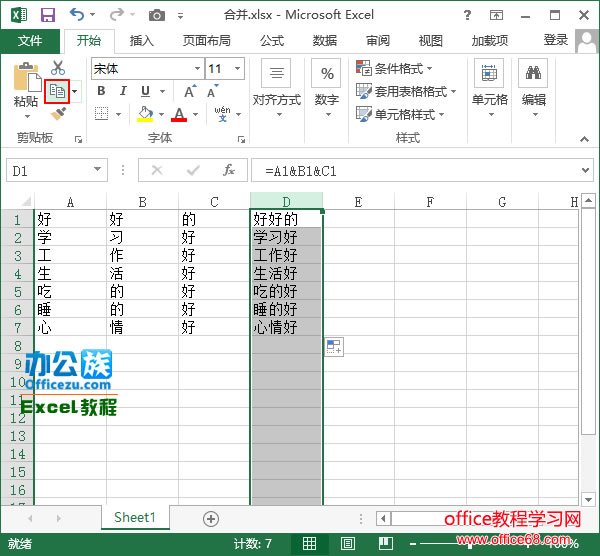The width and height of the screenshot is (600, 556).
Task: Click the insert function fx button
Action: tap(229, 170)
